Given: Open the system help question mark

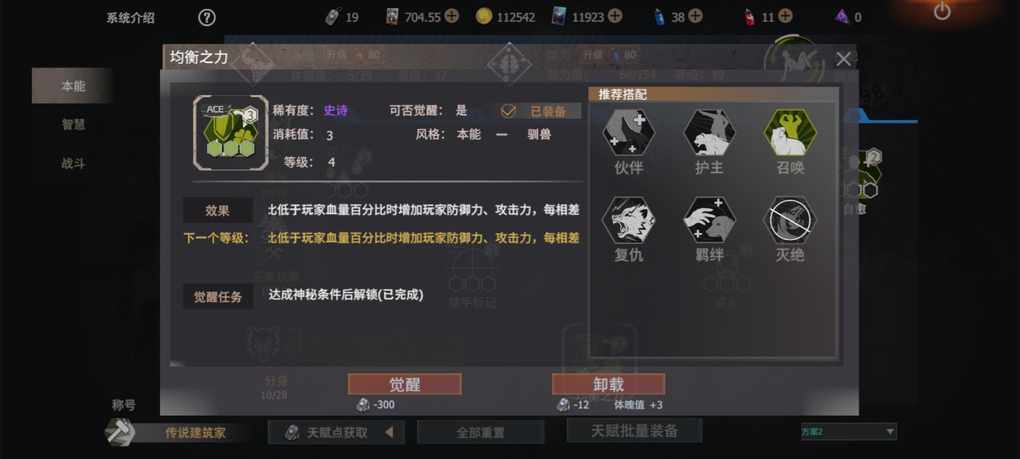Looking at the screenshot, I should click(206, 18).
